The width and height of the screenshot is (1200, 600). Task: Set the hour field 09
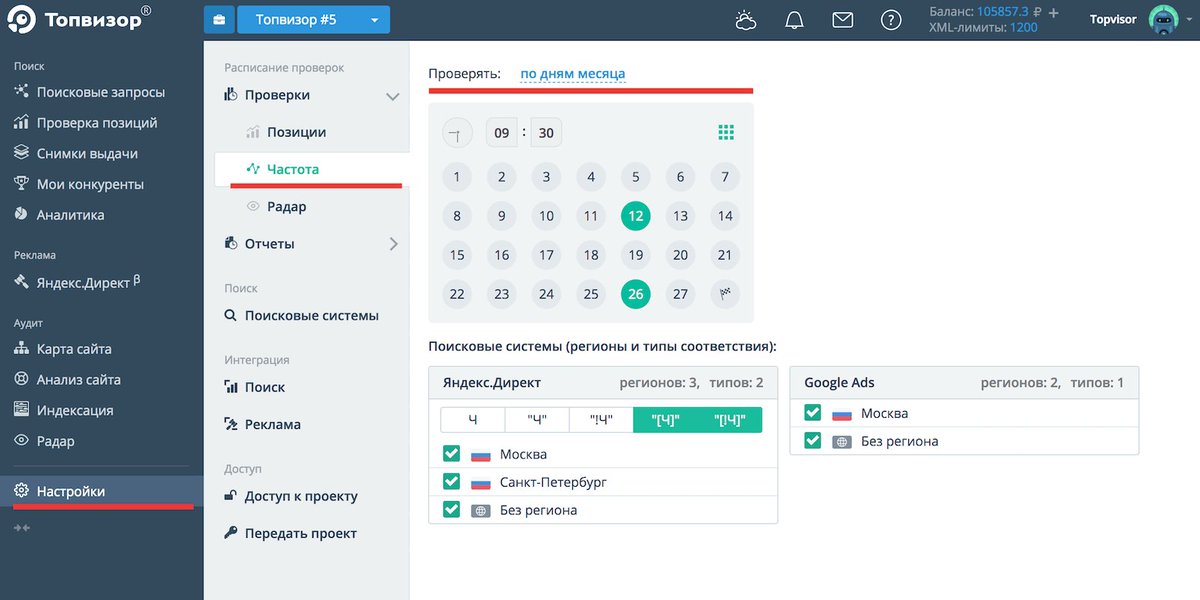pyautogui.click(x=501, y=132)
